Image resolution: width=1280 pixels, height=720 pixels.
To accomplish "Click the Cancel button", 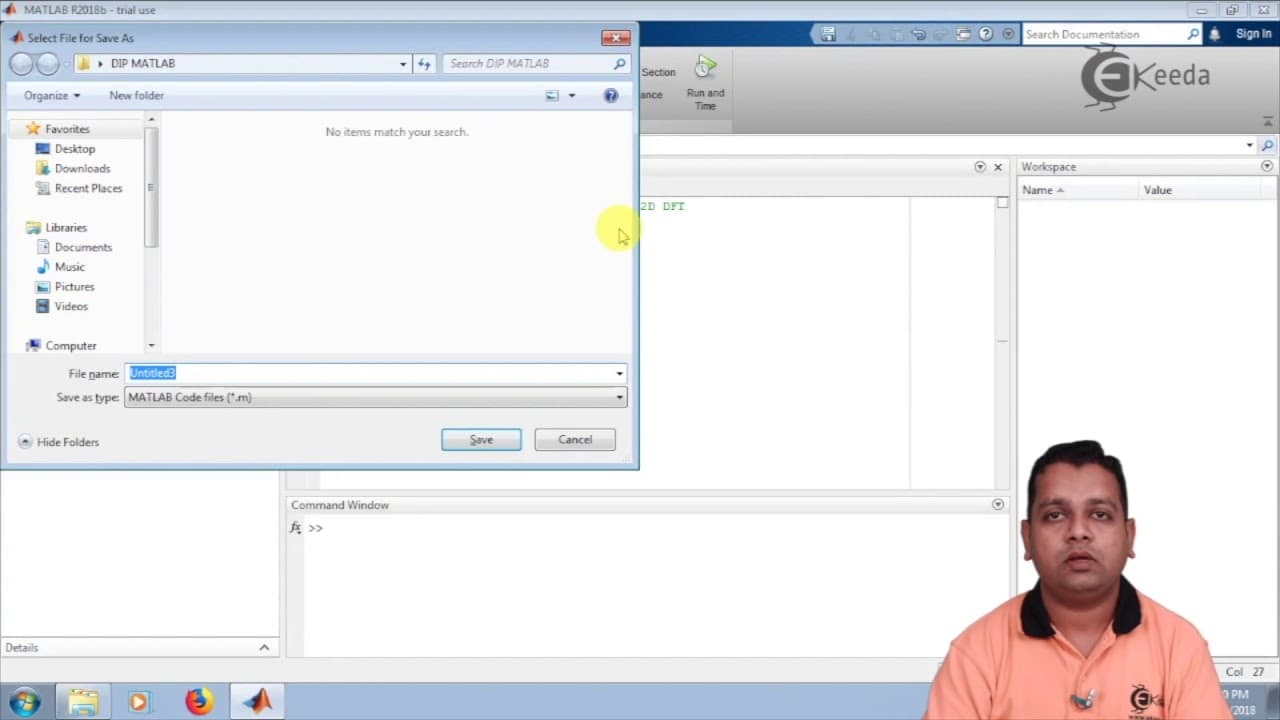I will coord(575,440).
